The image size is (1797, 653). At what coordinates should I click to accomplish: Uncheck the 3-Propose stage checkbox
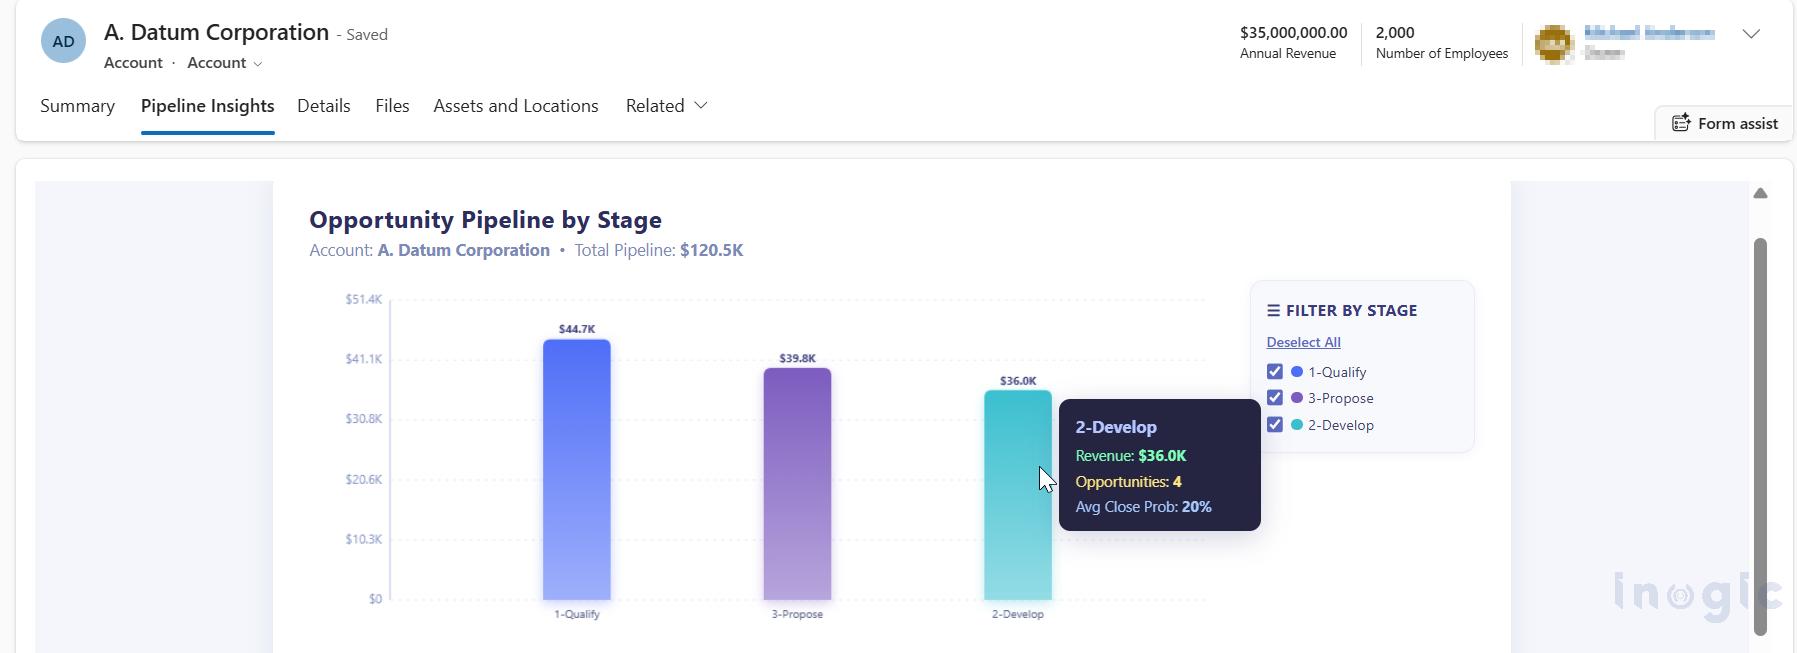pyautogui.click(x=1274, y=397)
